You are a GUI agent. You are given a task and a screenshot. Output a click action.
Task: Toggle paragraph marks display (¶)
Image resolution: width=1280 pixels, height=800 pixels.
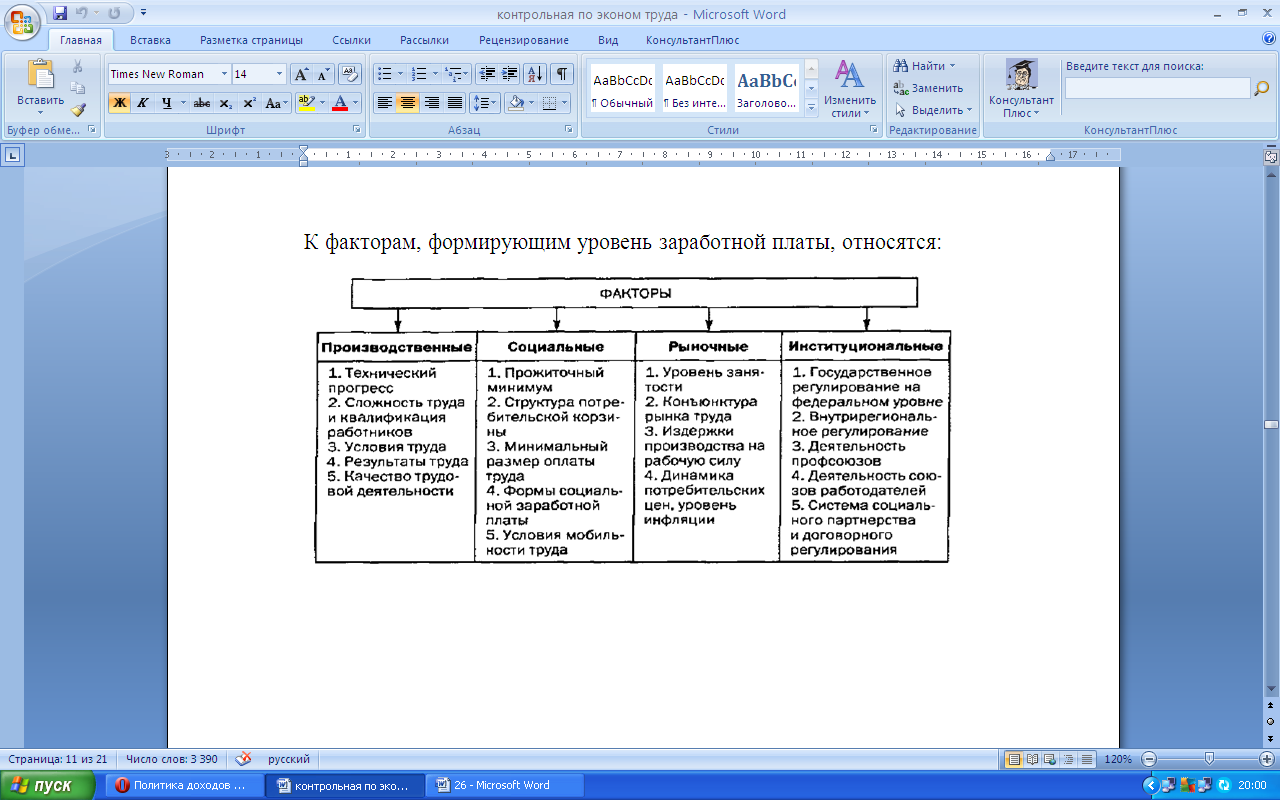point(562,74)
